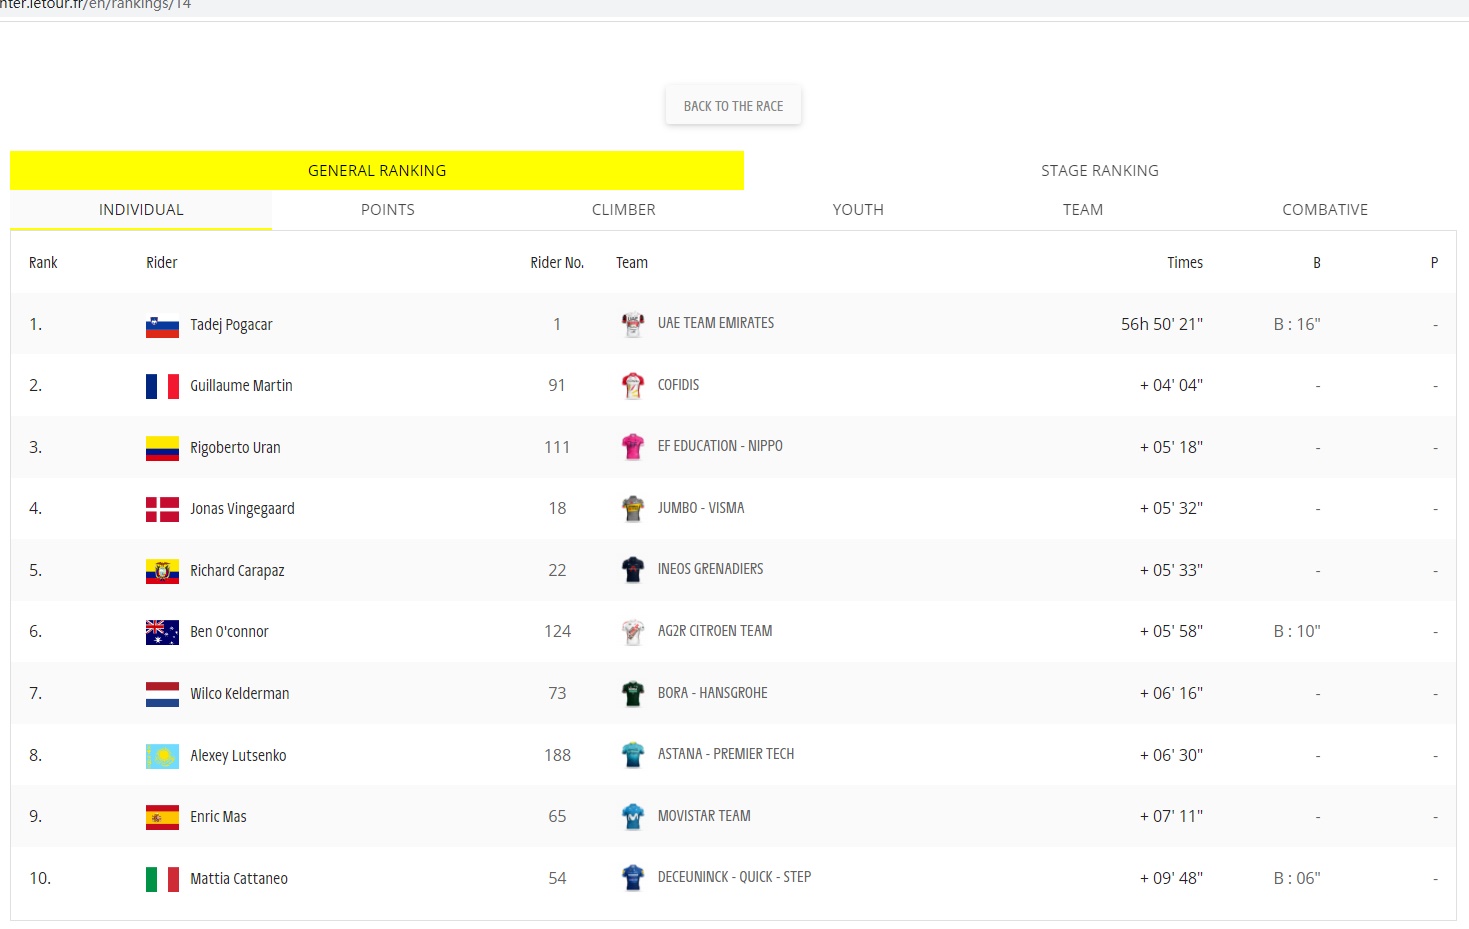Click the Team column header
The width and height of the screenshot is (1469, 929).
tap(632, 263)
